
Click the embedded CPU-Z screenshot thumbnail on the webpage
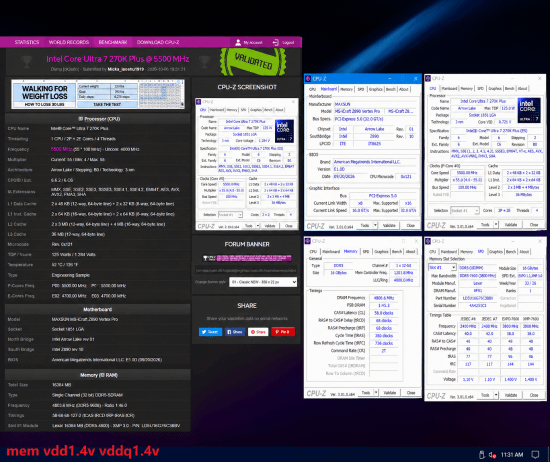click(x=247, y=164)
